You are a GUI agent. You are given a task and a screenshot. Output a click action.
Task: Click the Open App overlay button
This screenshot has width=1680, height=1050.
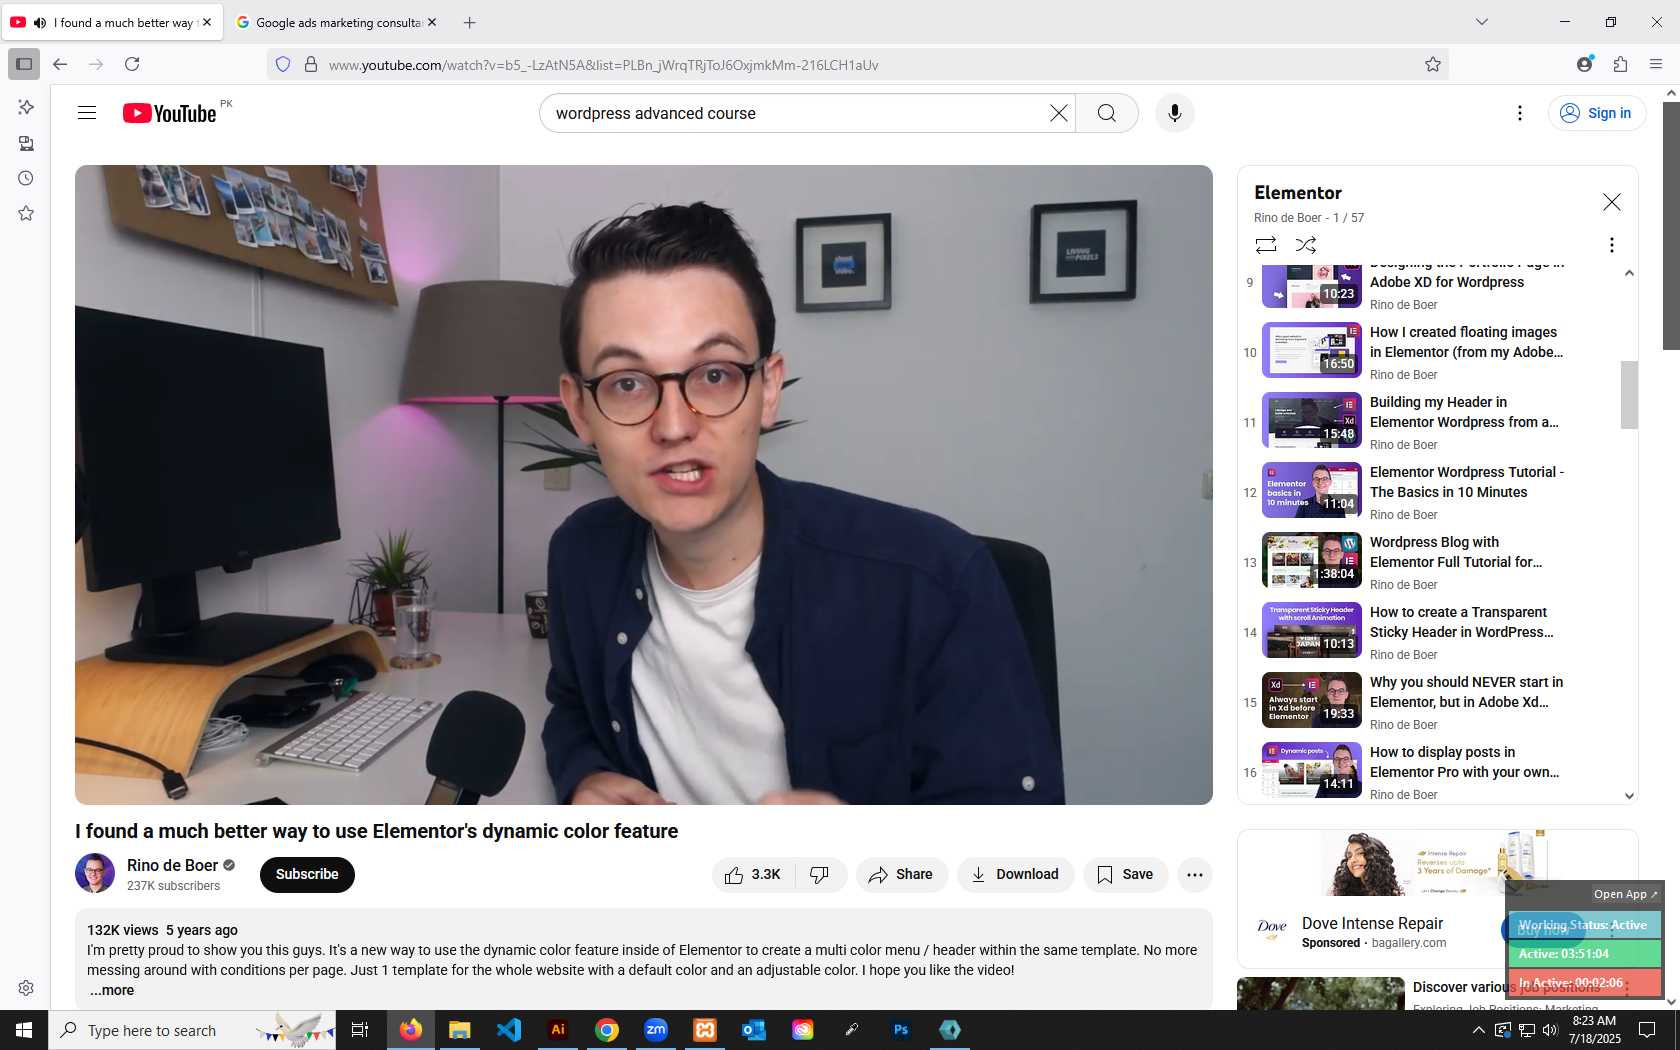pyautogui.click(x=1625, y=894)
